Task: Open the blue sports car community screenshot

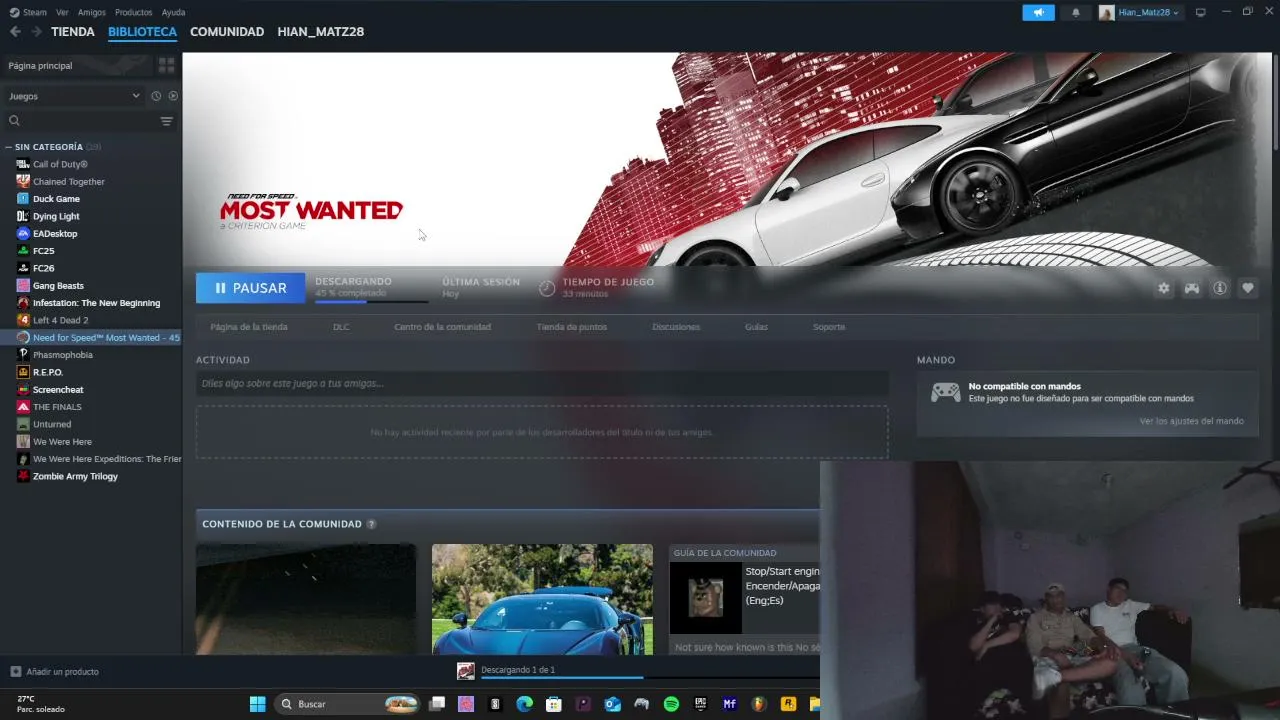Action: tap(542, 599)
